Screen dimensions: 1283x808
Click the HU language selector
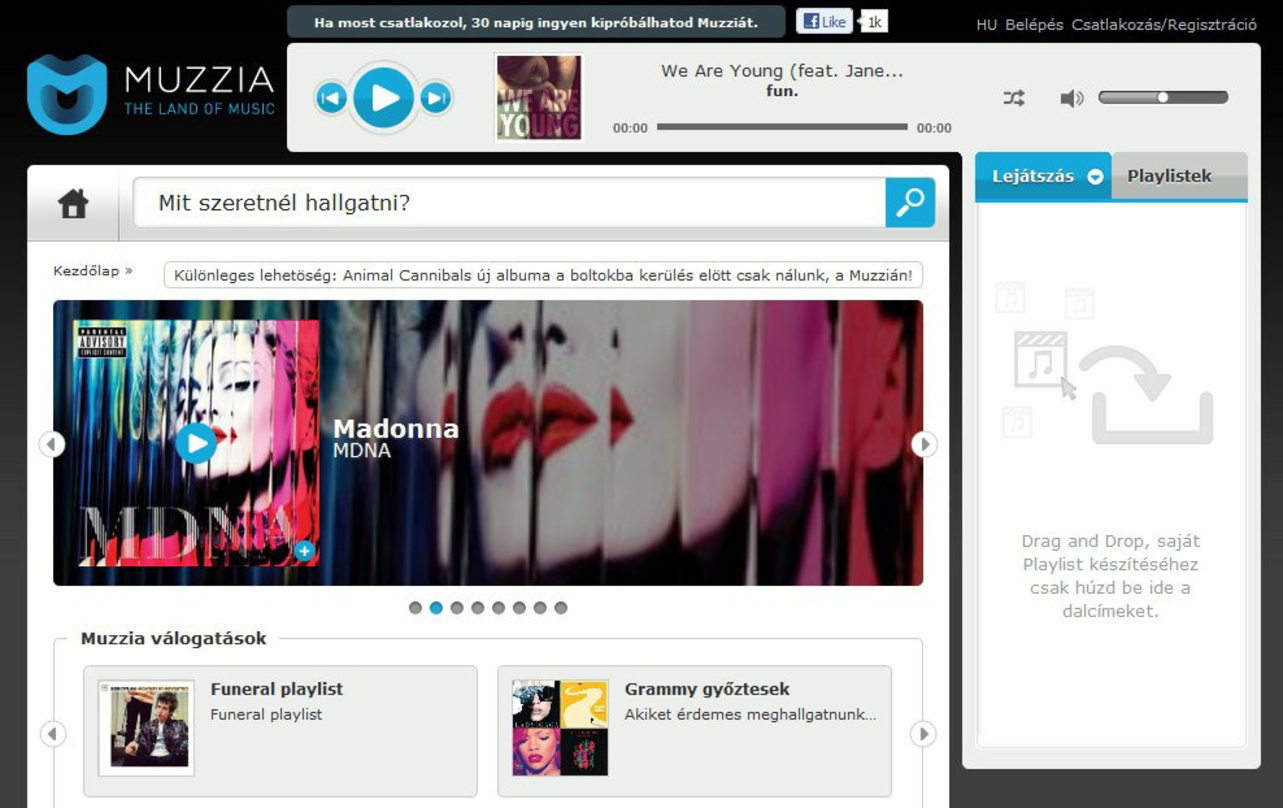987,24
